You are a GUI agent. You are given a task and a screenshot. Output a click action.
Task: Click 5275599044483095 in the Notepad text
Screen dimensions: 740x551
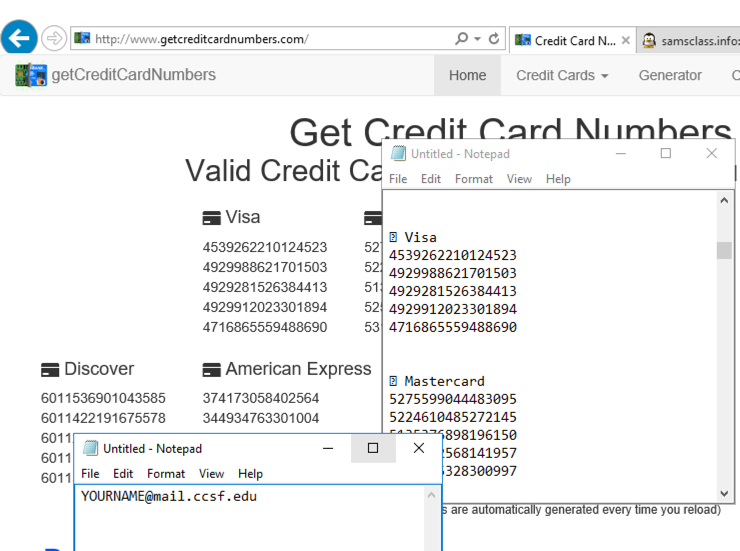point(453,399)
